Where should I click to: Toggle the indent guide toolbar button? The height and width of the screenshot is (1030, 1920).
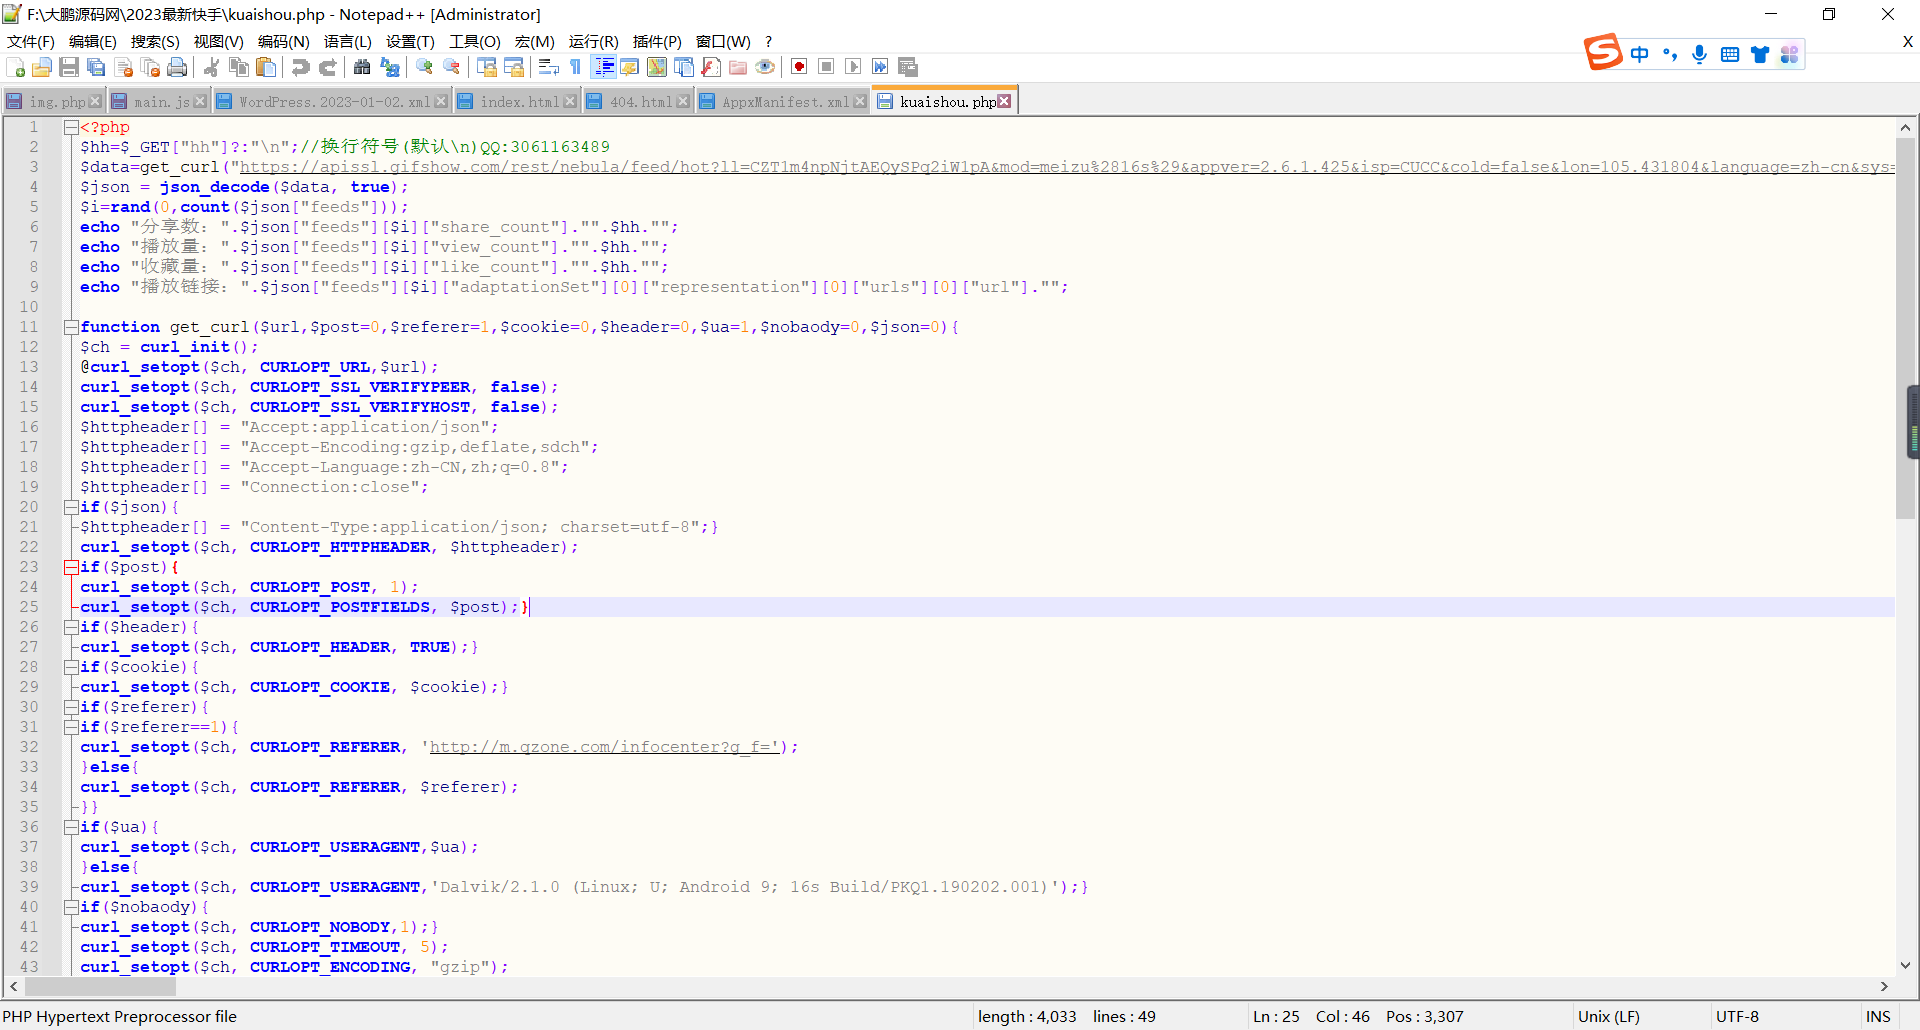coord(604,67)
